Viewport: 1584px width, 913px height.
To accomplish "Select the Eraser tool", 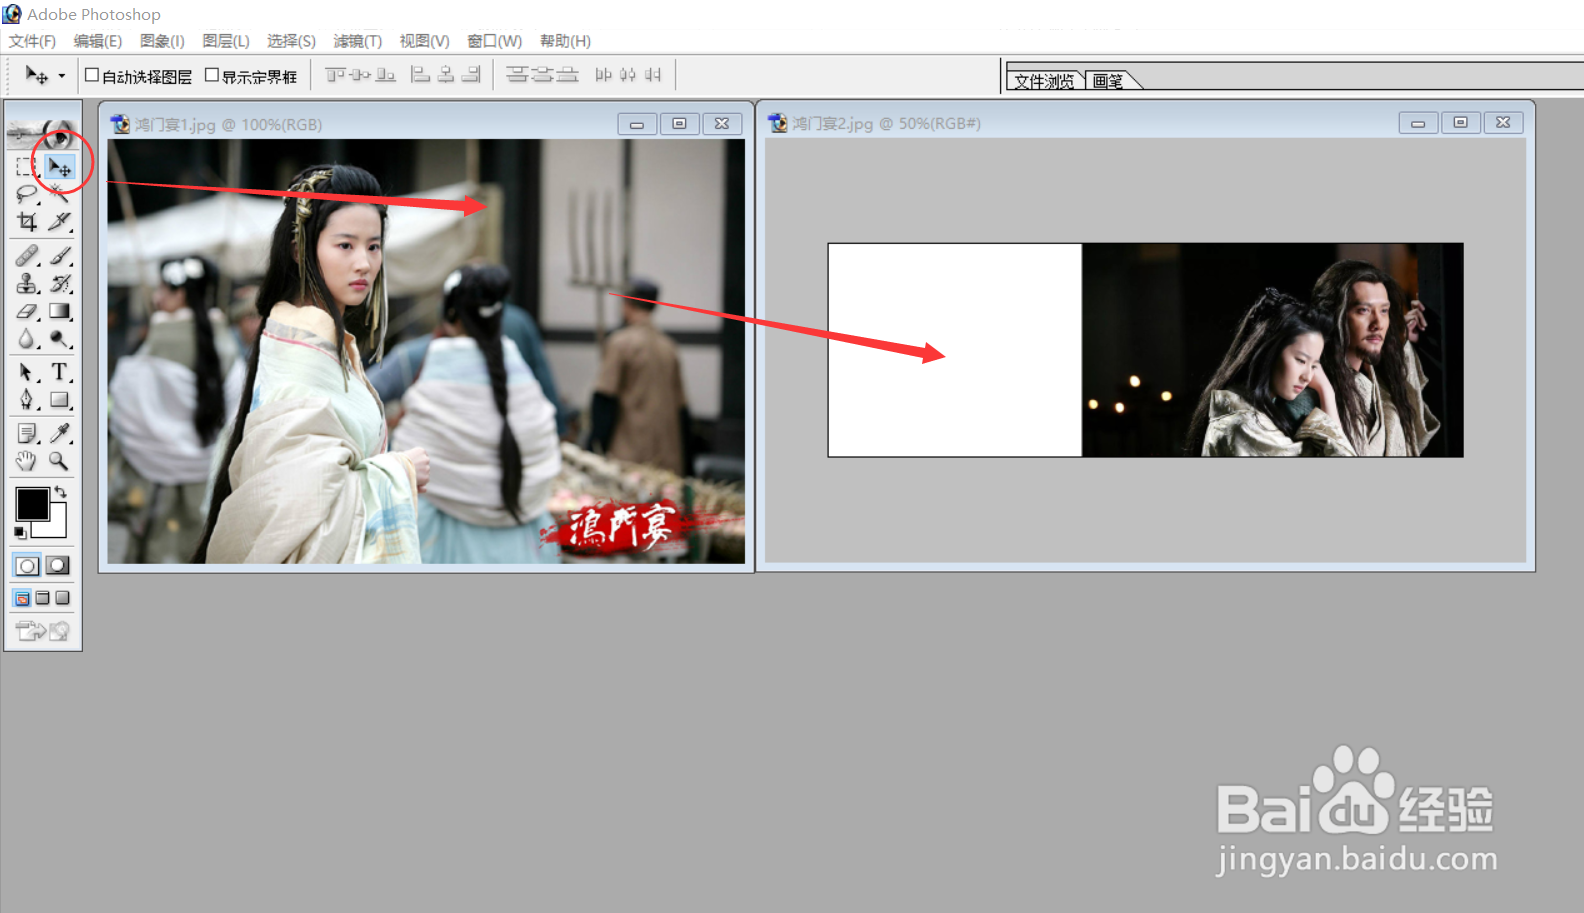I will (27, 312).
